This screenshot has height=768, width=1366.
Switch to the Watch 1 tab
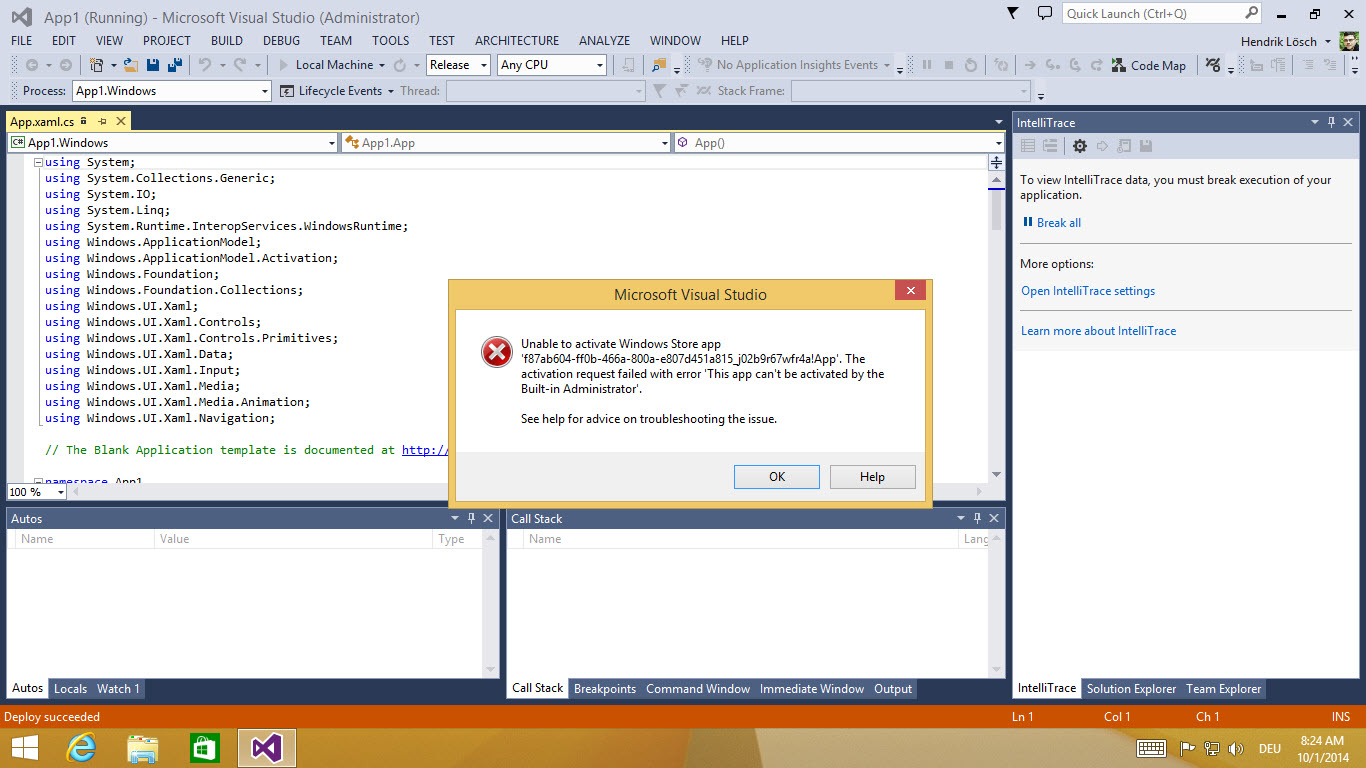point(118,689)
